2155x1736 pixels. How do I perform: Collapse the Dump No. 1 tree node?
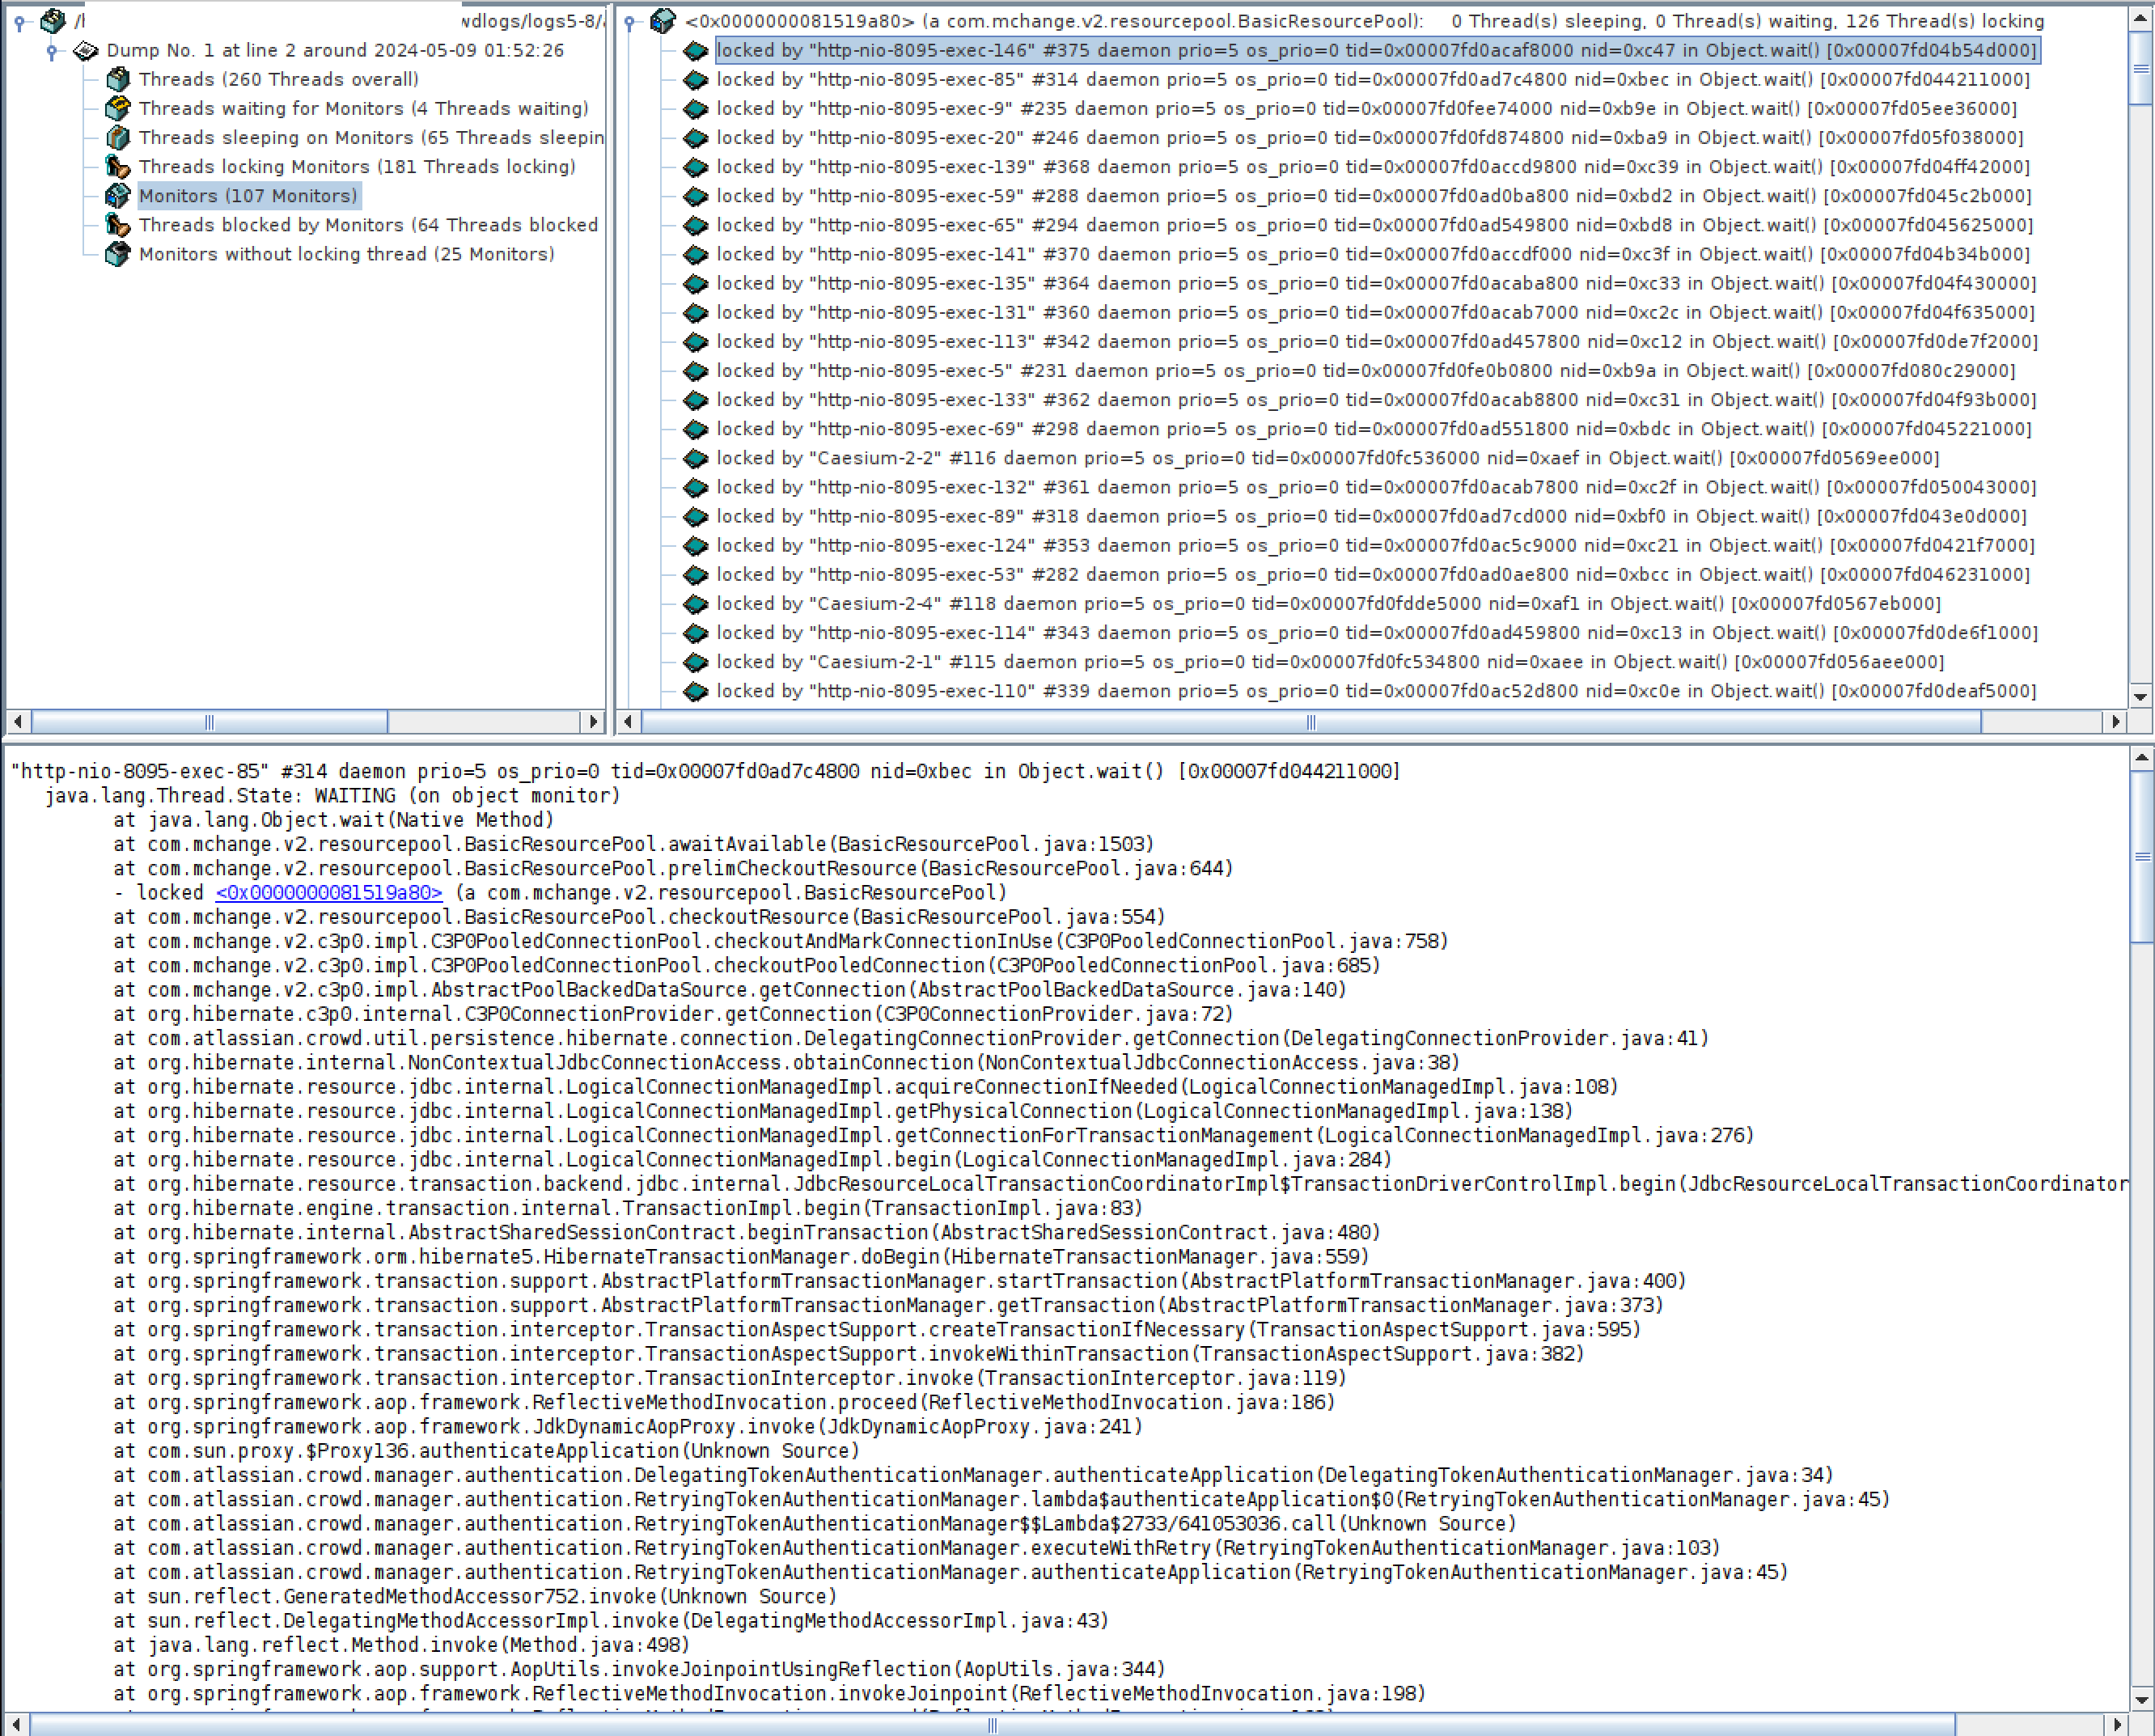pos(52,51)
